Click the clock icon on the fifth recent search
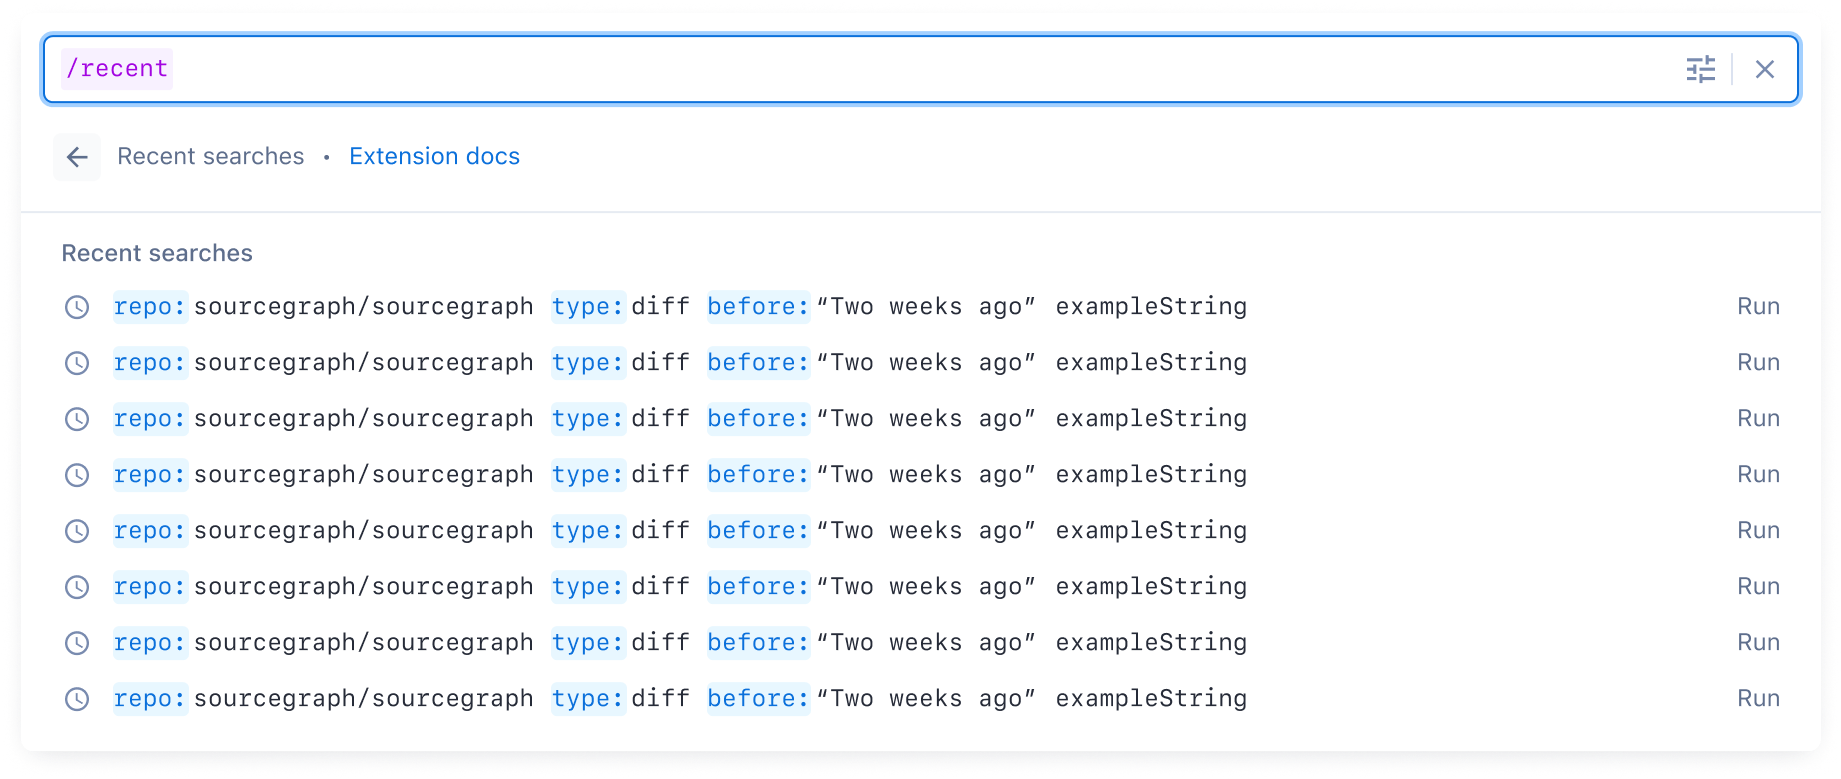This screenshot has height=779, width=1841. pyautogui.click(x=77, y=531)
